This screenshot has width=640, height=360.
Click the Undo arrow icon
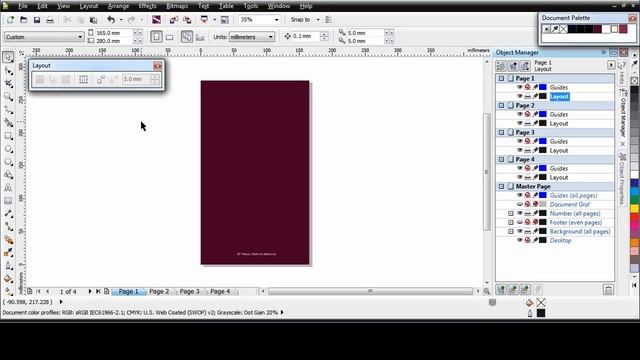point(111,20)
